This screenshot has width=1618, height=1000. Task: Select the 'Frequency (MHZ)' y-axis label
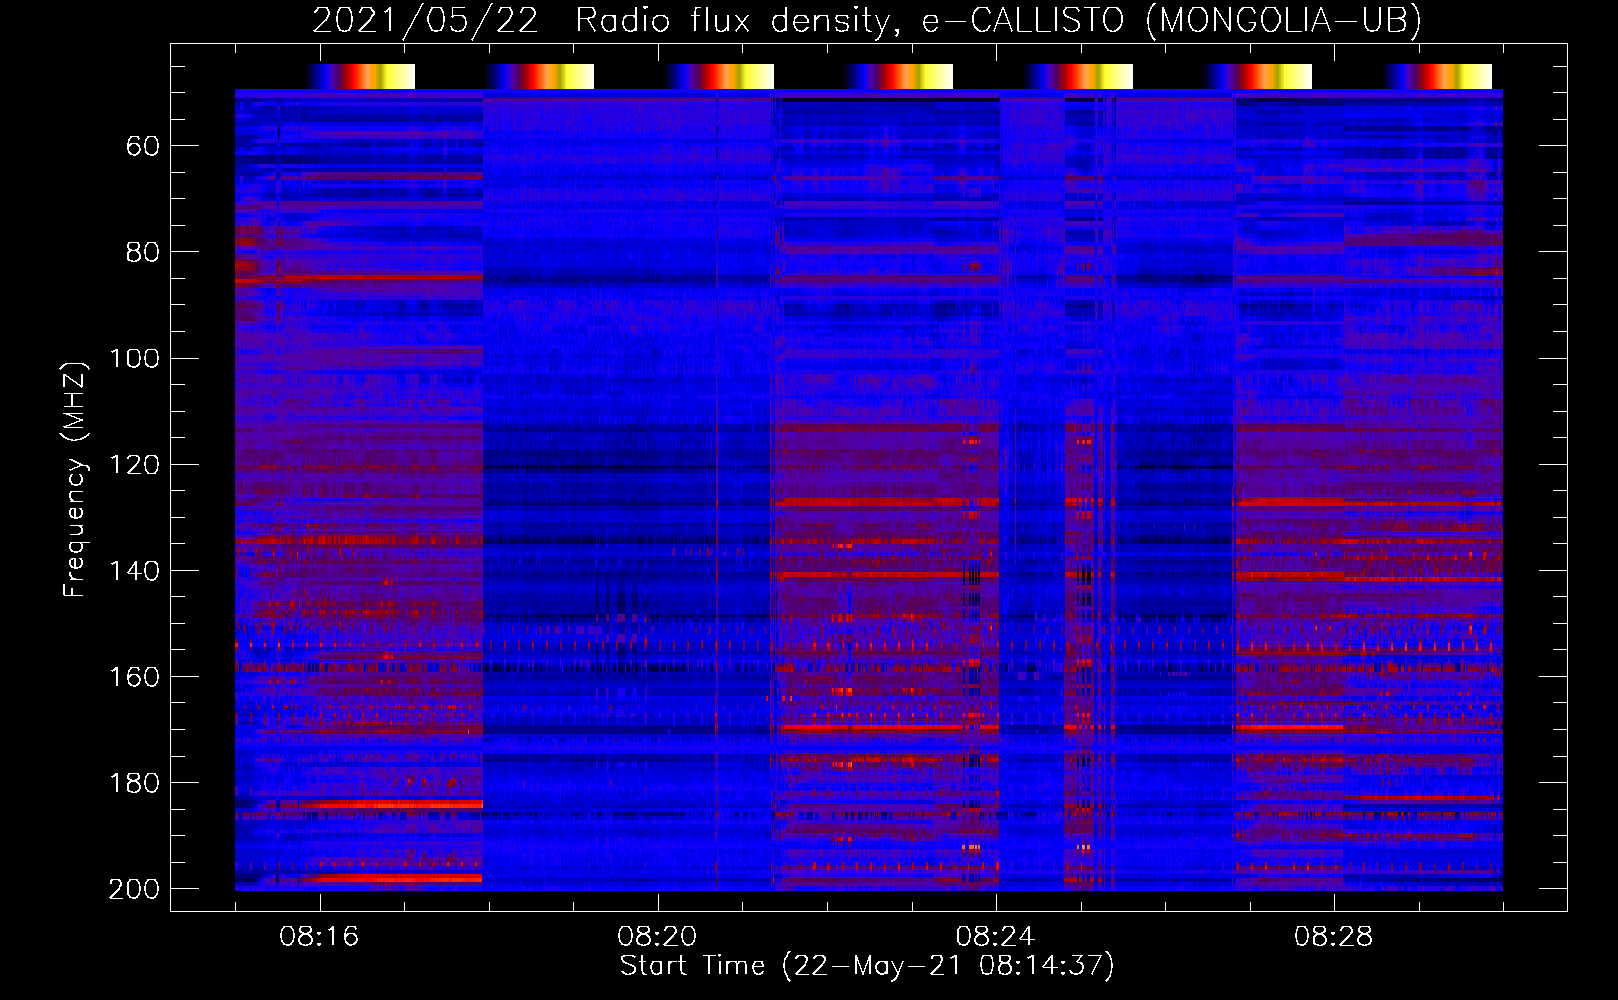tap(75, 479)
